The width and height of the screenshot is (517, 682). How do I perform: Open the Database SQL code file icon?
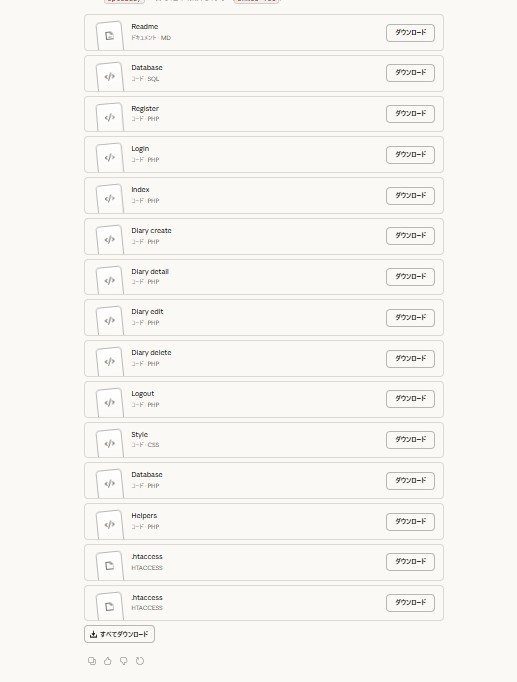(110, 77)
